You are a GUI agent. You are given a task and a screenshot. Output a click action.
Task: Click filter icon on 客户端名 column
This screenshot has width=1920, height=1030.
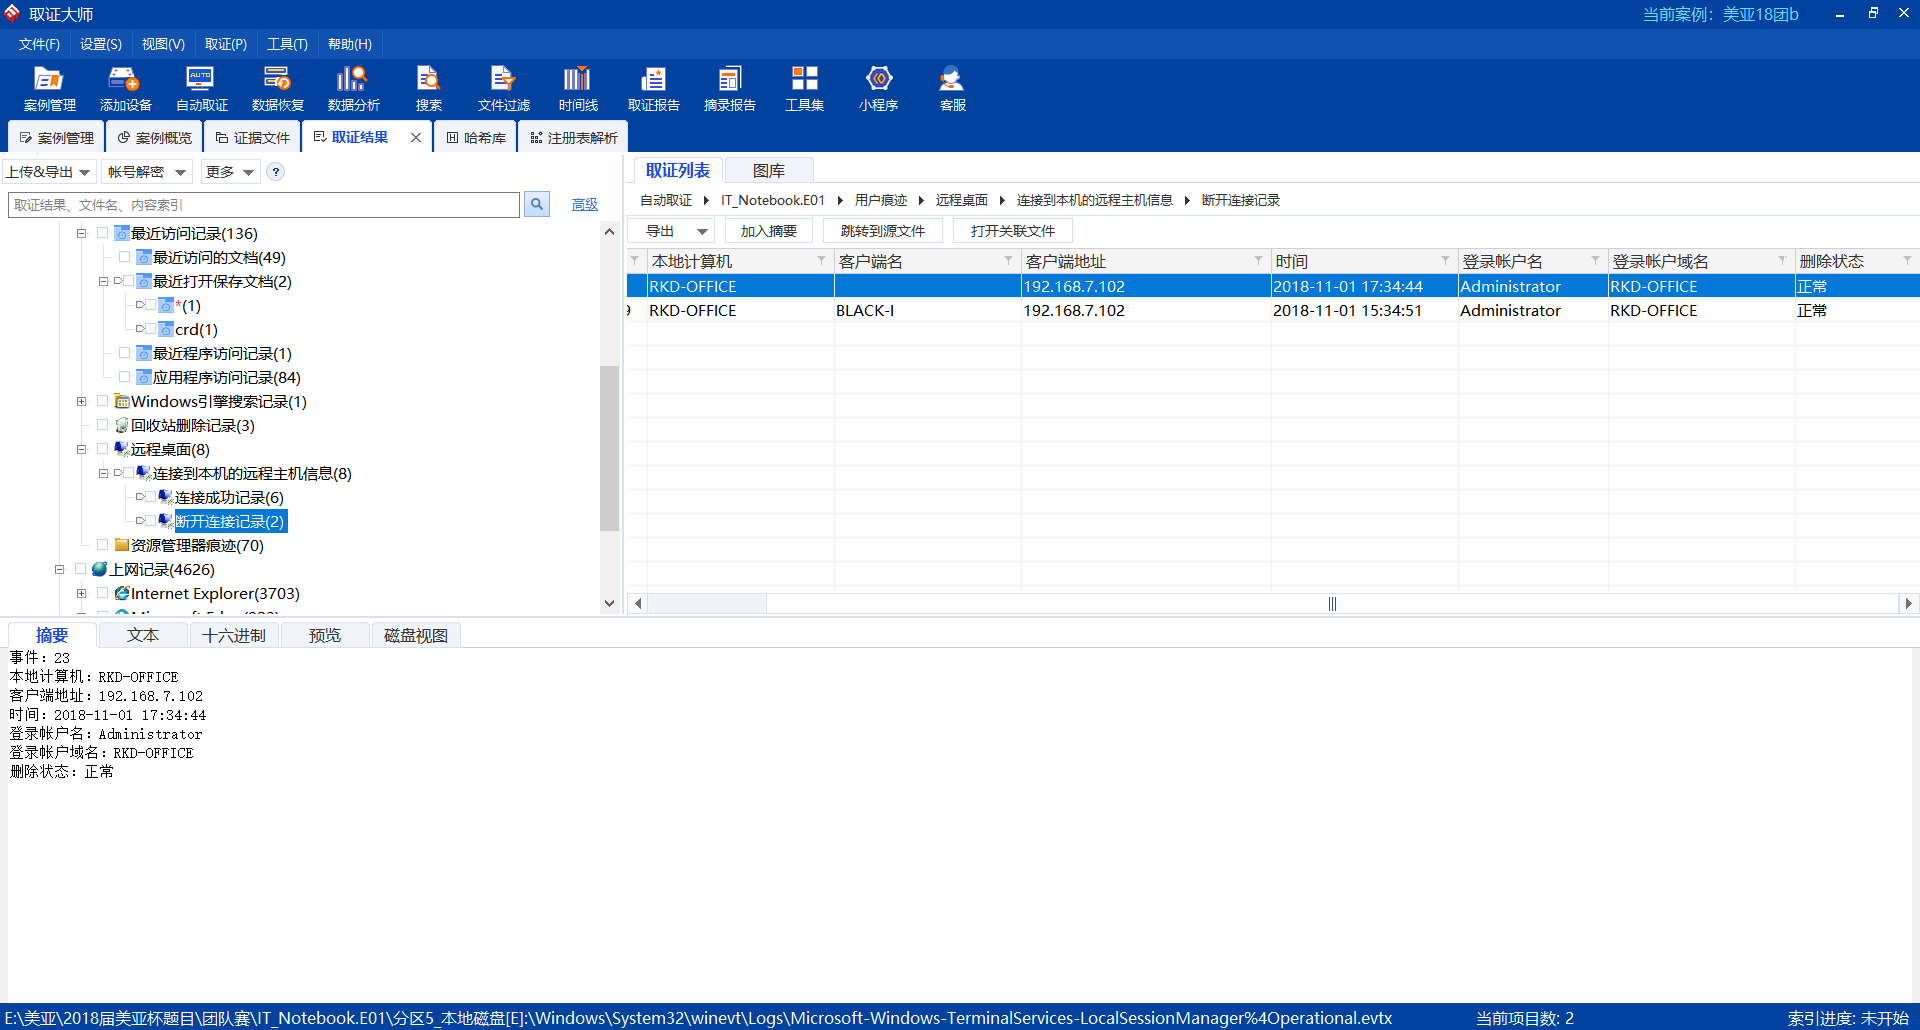tap(1008, 261)
